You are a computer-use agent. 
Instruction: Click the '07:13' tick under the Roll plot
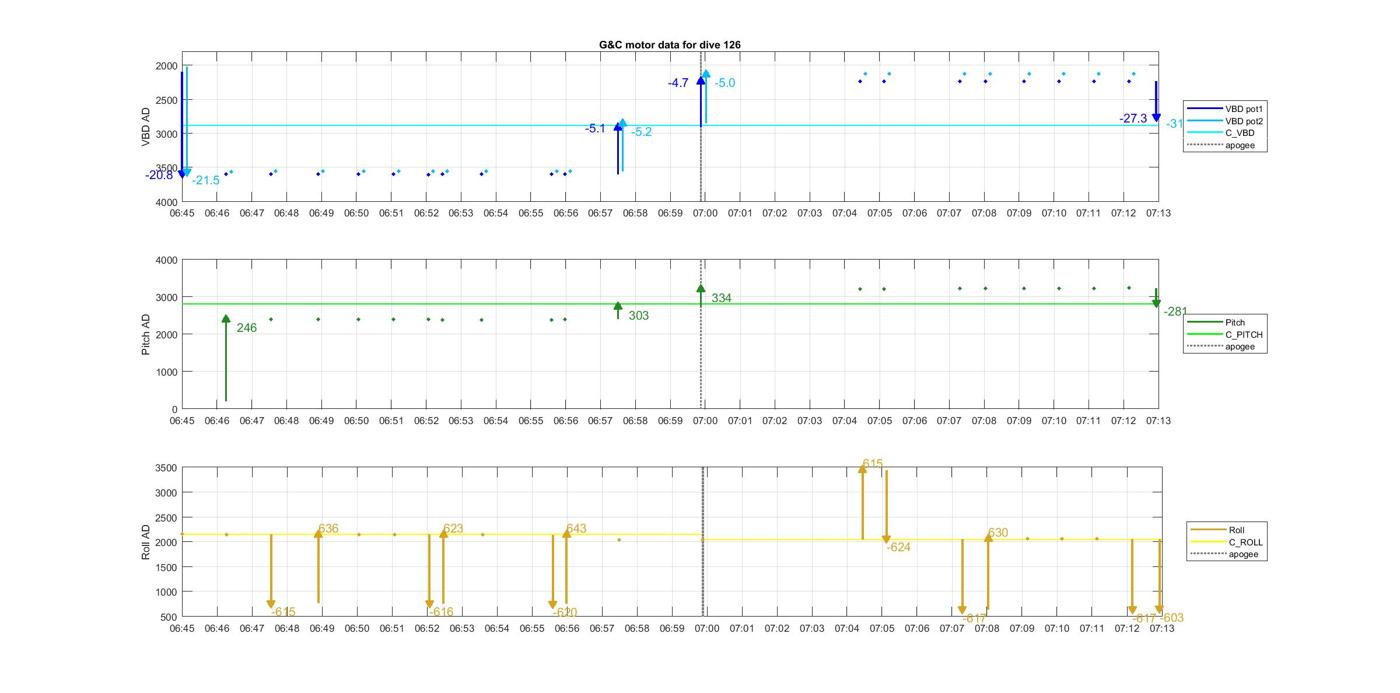pos(1162,629)
